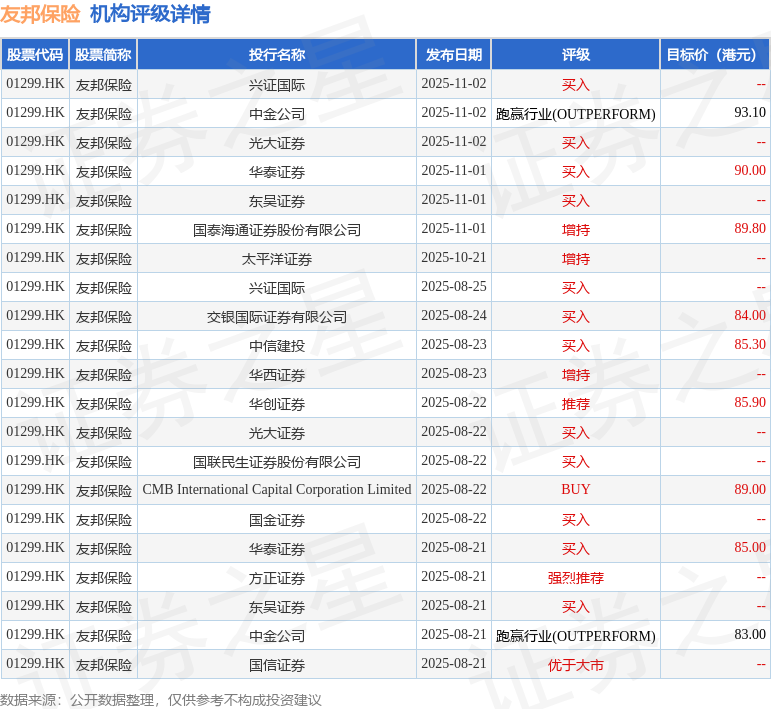Click target price 90.00

750,171
